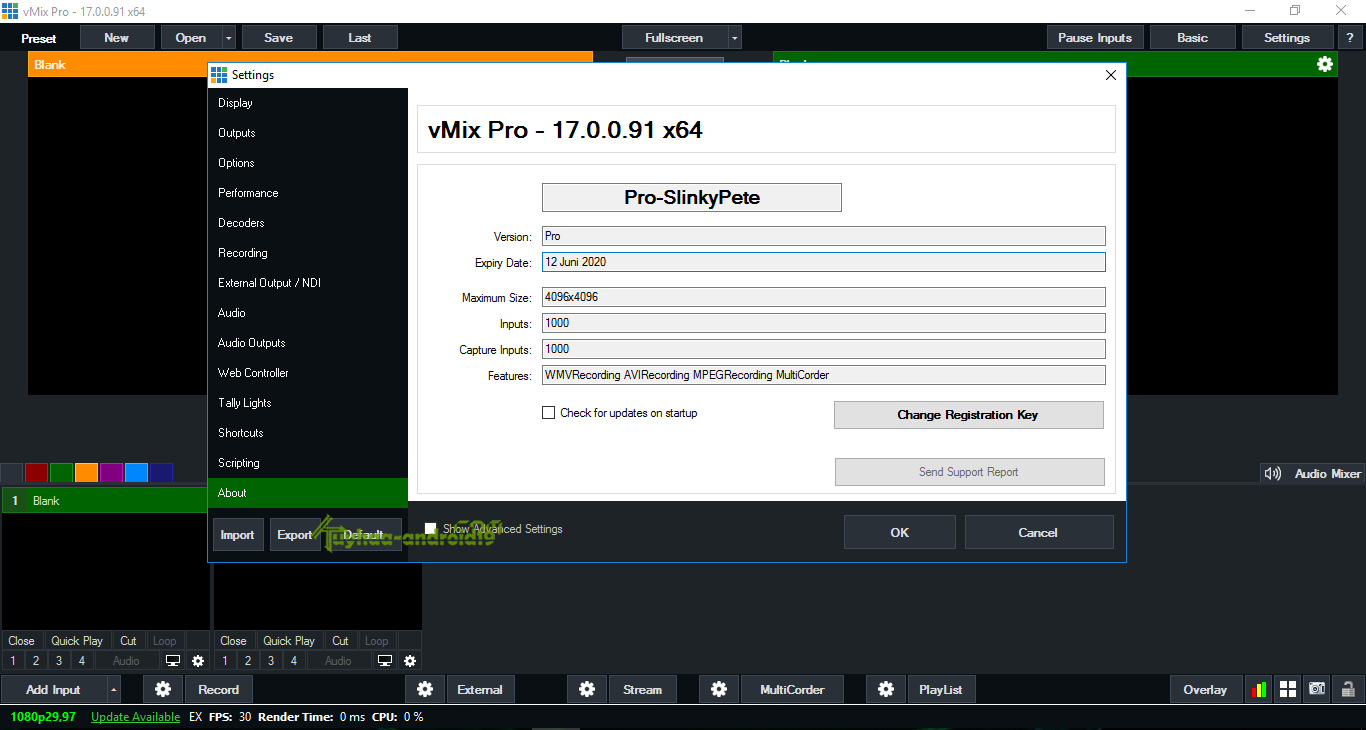Image resolution: width=1366 pixels, height=730 pixels.
Task: Select the light blue category color
Action: click(136, 473)
